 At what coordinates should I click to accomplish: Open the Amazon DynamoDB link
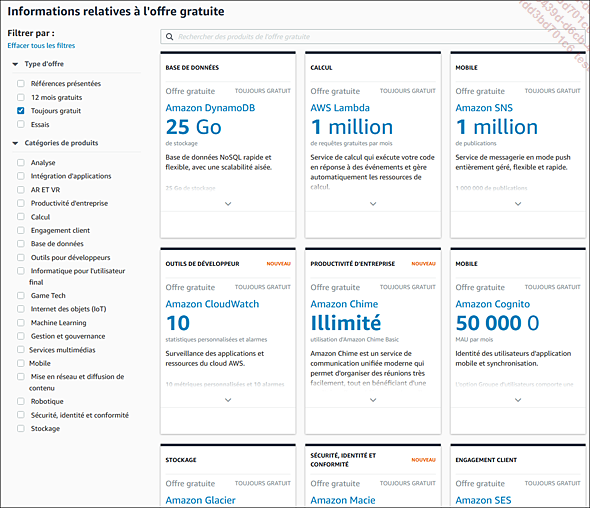(210, 108)
